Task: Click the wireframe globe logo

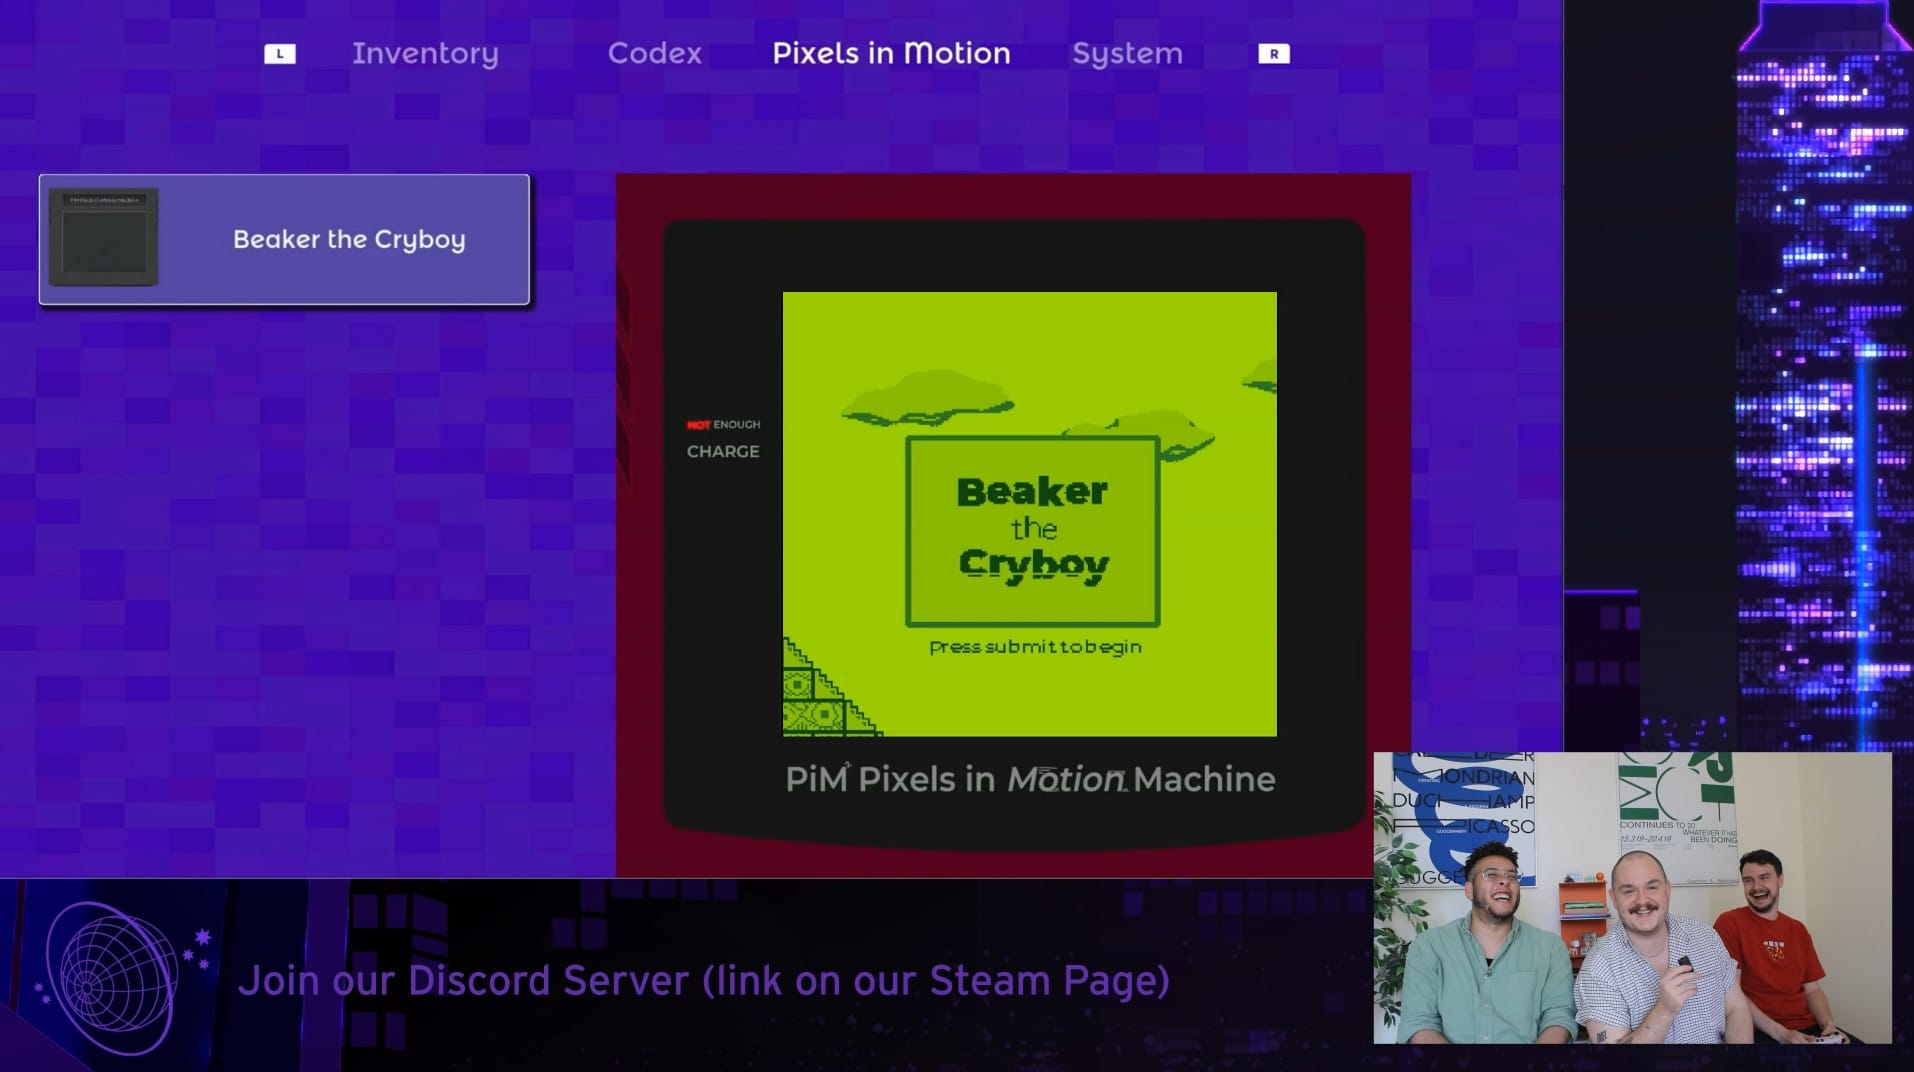Action: [110, 978]
